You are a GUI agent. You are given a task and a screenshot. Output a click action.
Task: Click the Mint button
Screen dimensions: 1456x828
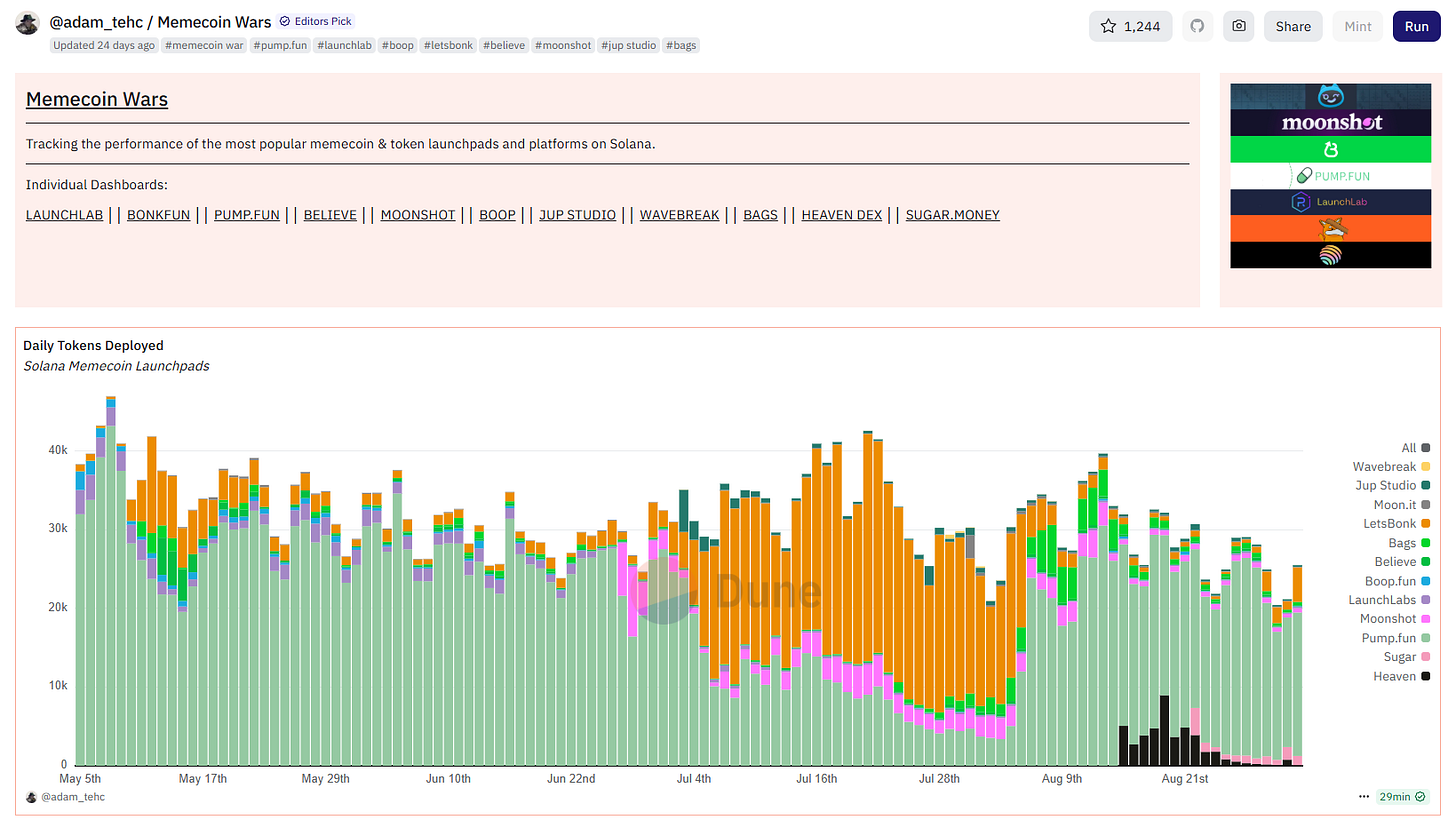pyautogui.click(x=1358, y=27)
